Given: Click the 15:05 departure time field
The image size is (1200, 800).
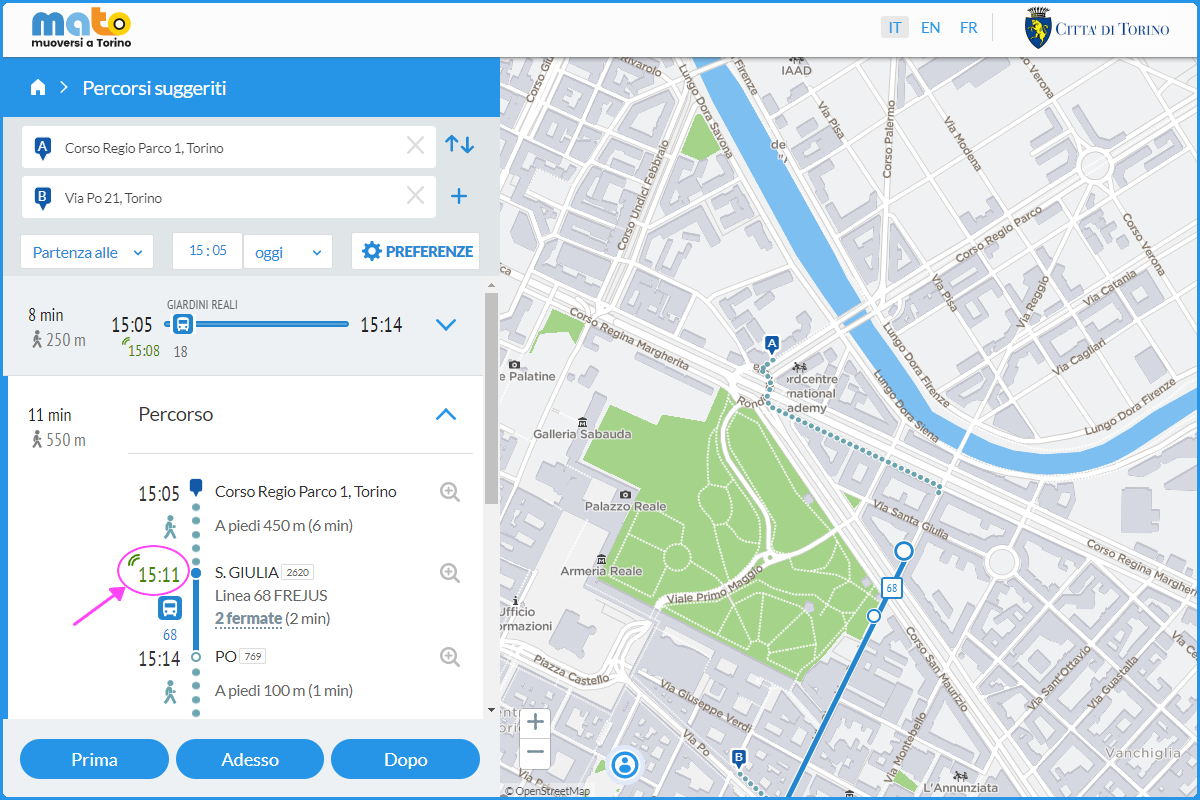Looking at the screenshot, I should [207, 252].
